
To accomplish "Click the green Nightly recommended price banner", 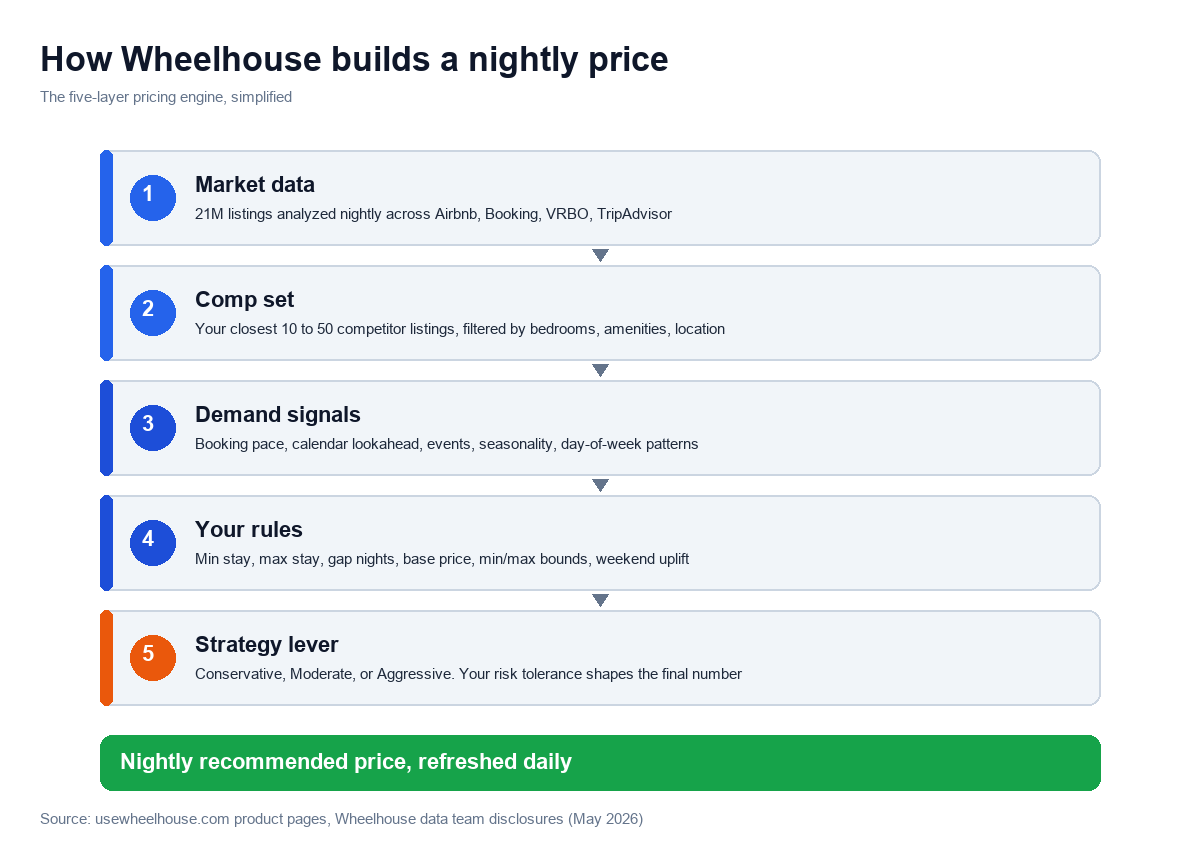I will (x=600, y=763).
